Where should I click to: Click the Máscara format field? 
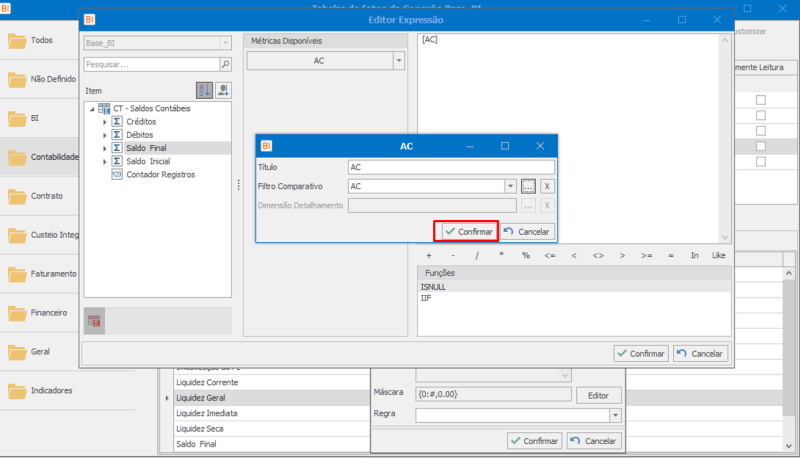click(x=493, y=394)
